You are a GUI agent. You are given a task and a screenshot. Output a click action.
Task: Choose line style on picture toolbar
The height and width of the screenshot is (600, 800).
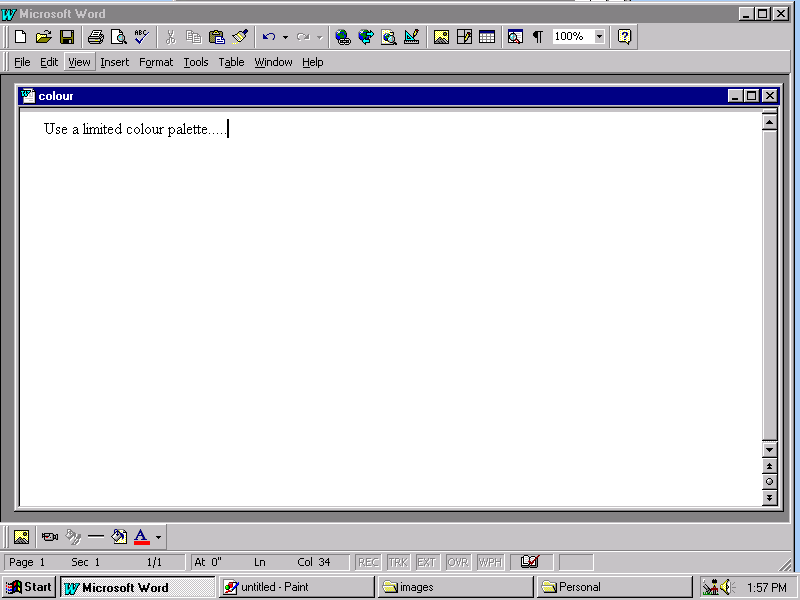(96, 537)
